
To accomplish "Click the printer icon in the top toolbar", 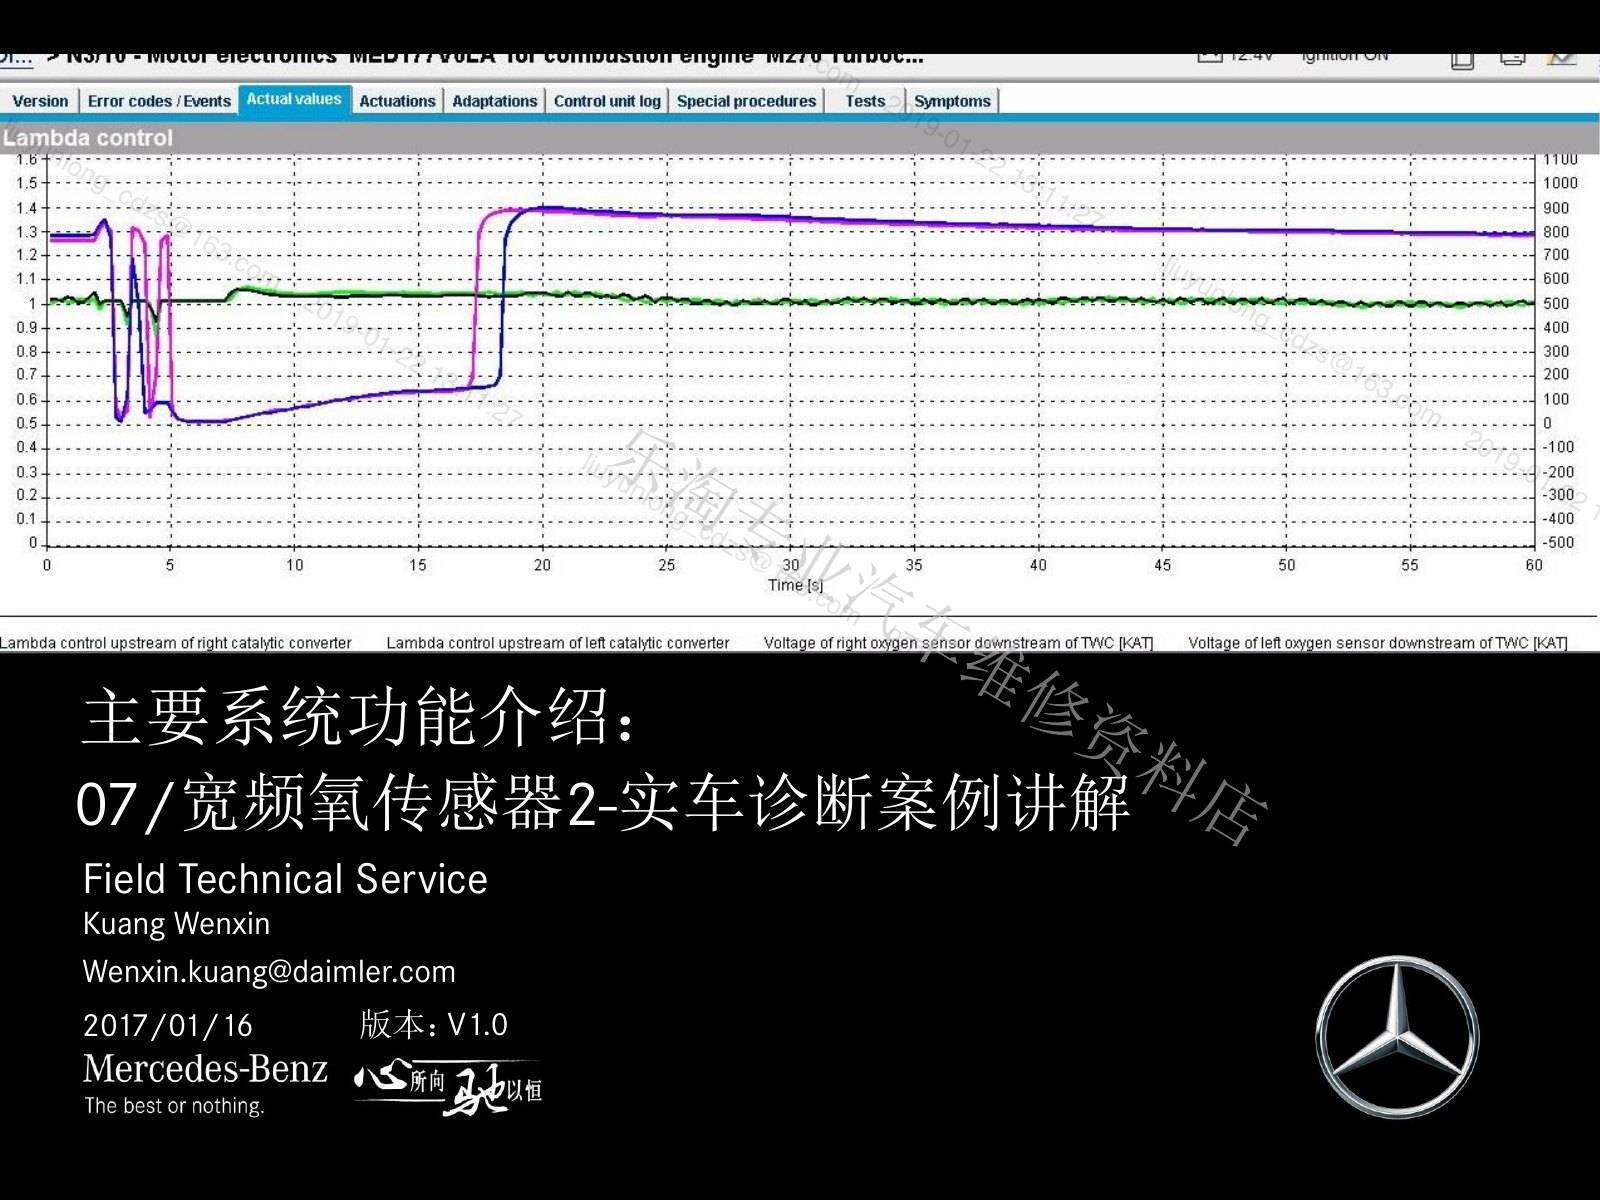I will [1512, 60].
